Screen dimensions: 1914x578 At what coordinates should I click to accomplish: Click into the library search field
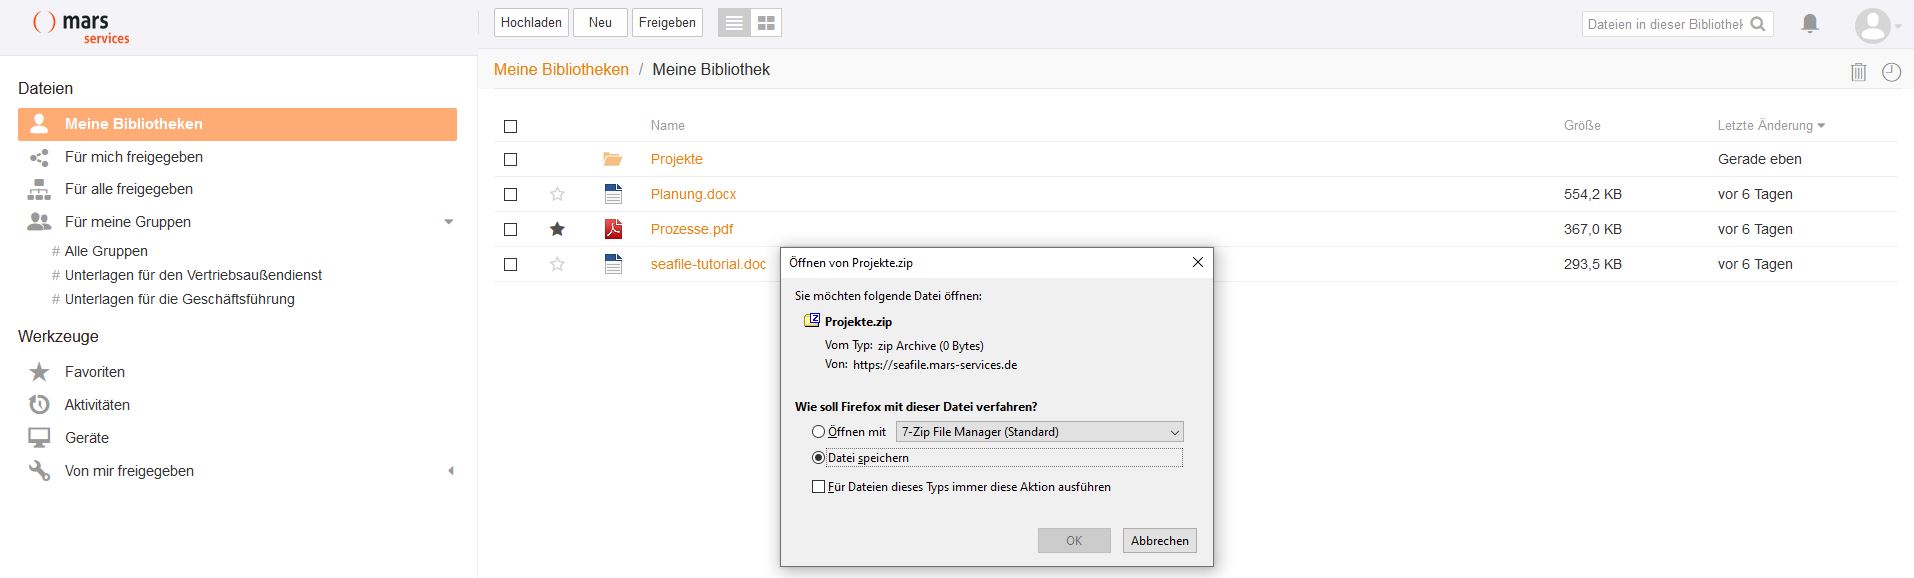click(1663, 24)
